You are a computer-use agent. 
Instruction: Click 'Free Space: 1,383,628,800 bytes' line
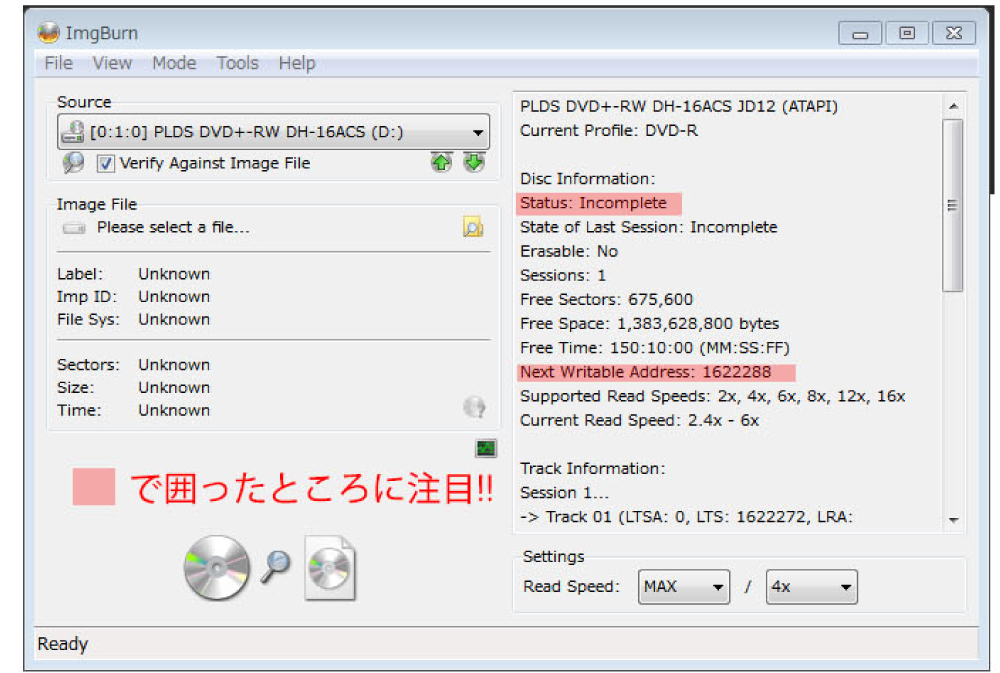649,324
